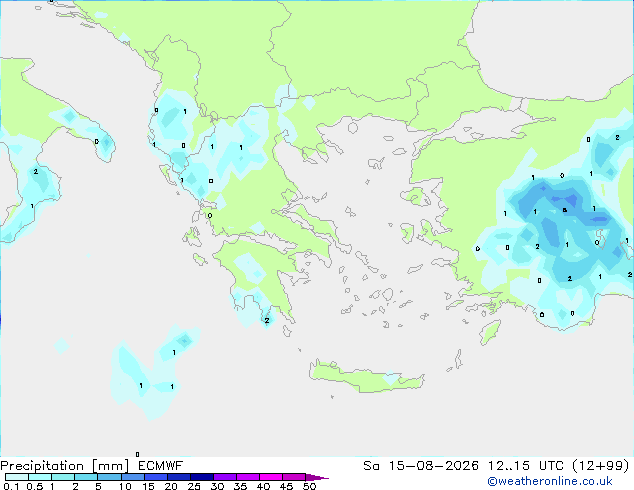Click the legend label "0.1"

11,486
